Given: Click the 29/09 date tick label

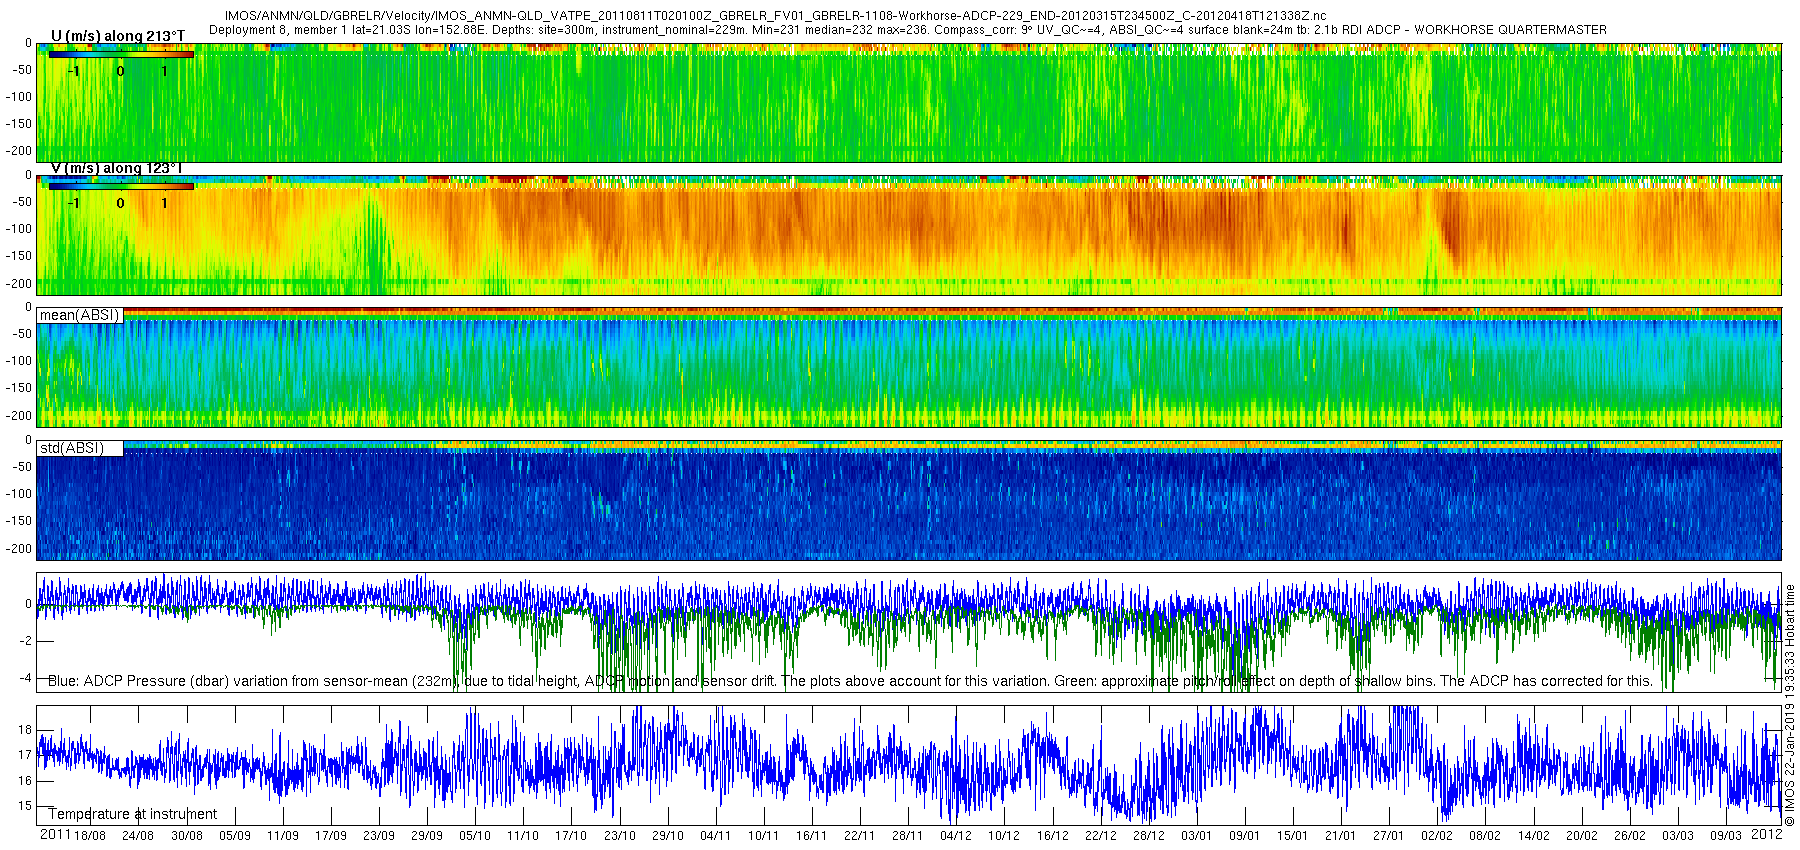Looking at the screenshot, I should point(426,836).
